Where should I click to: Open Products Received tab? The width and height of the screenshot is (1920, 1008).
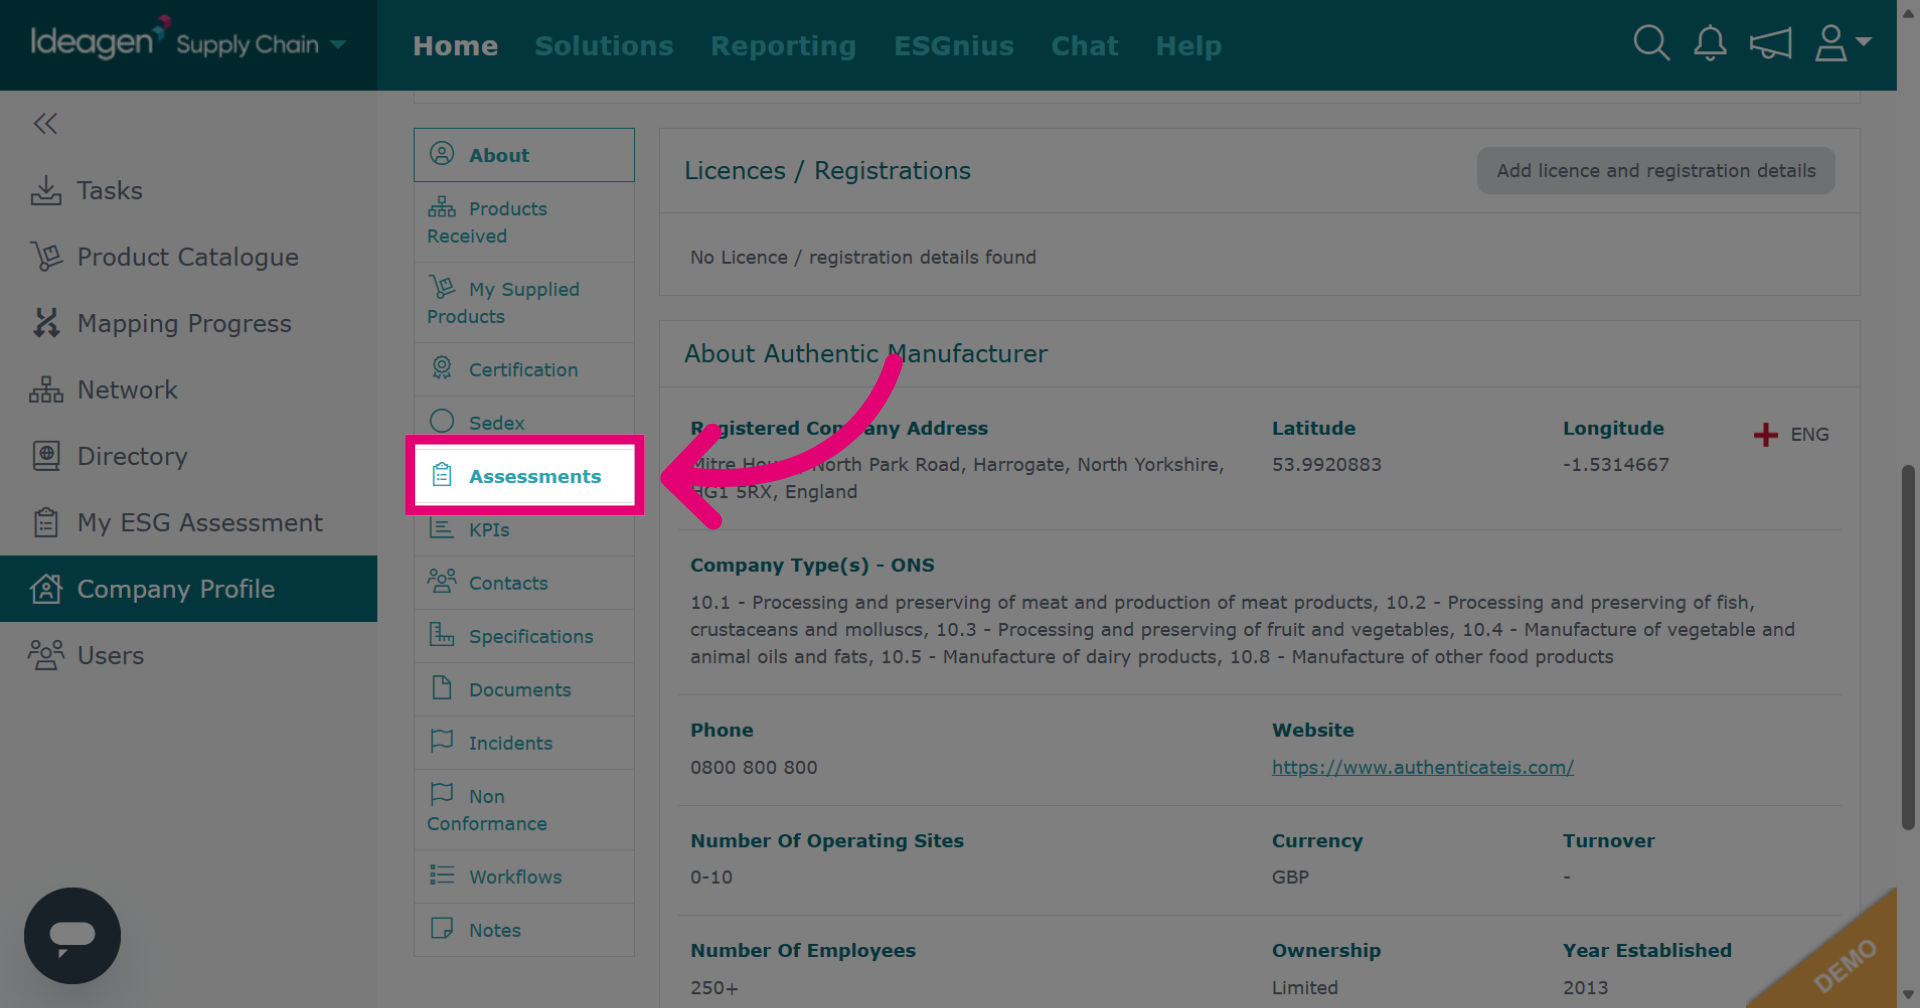tap(524, 222)
